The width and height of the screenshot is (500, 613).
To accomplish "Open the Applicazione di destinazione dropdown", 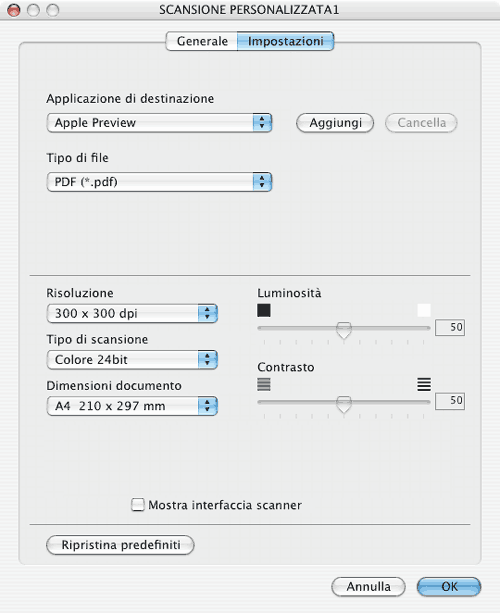I will pos(159,123).
